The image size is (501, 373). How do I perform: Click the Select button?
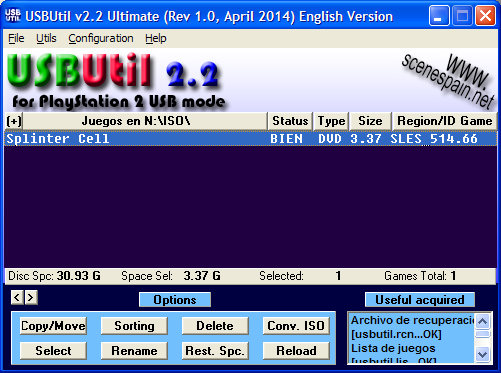pyautogui.click(x=53, y=351)
